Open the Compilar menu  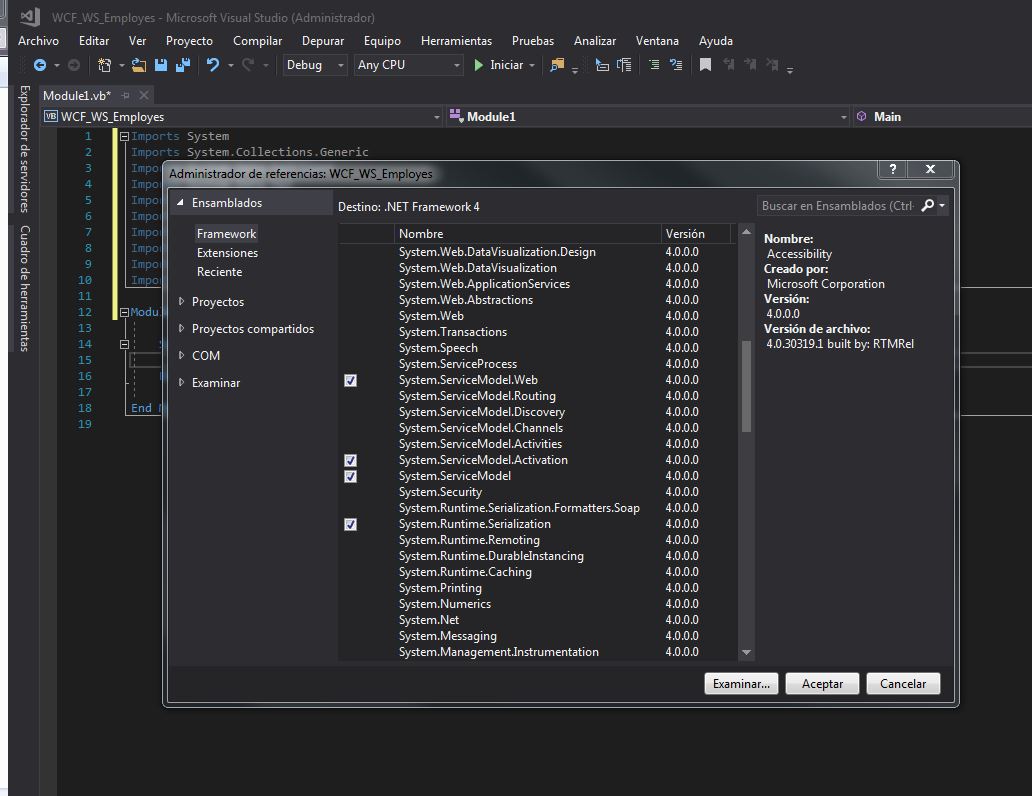257,41
